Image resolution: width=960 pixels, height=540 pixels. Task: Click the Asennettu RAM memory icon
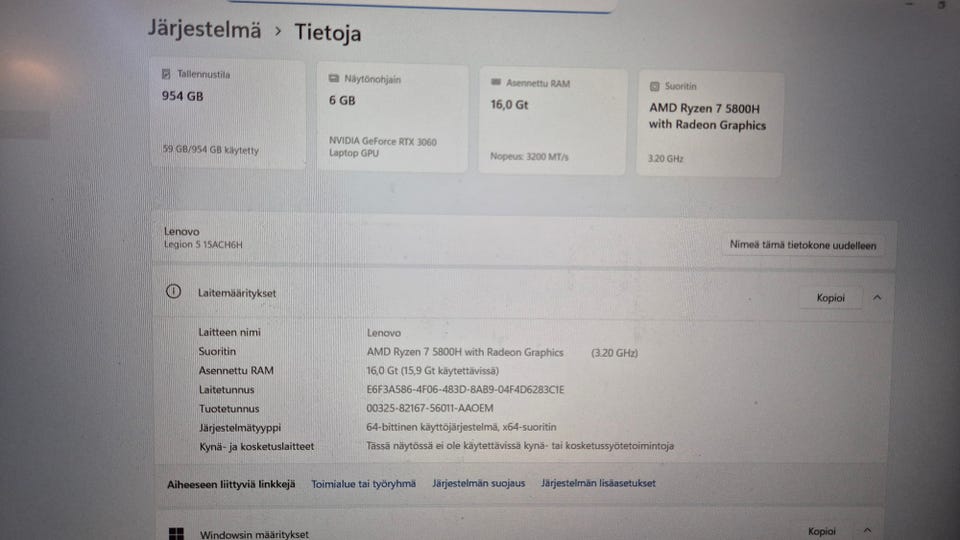[495, 83]
